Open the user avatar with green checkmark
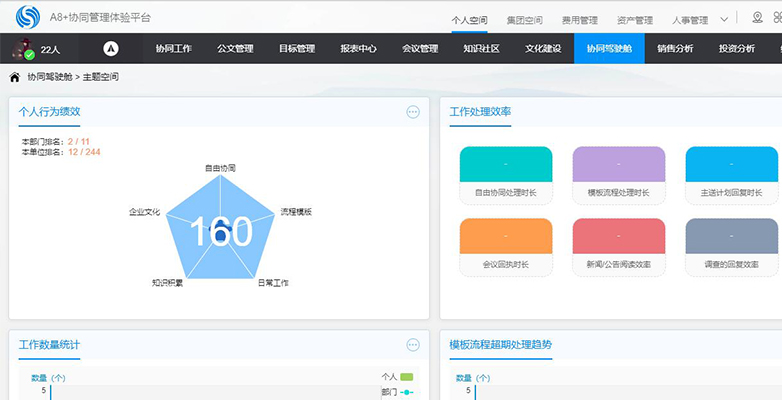Viewport: 782px width, 400px height. click(x=23, y=49)
